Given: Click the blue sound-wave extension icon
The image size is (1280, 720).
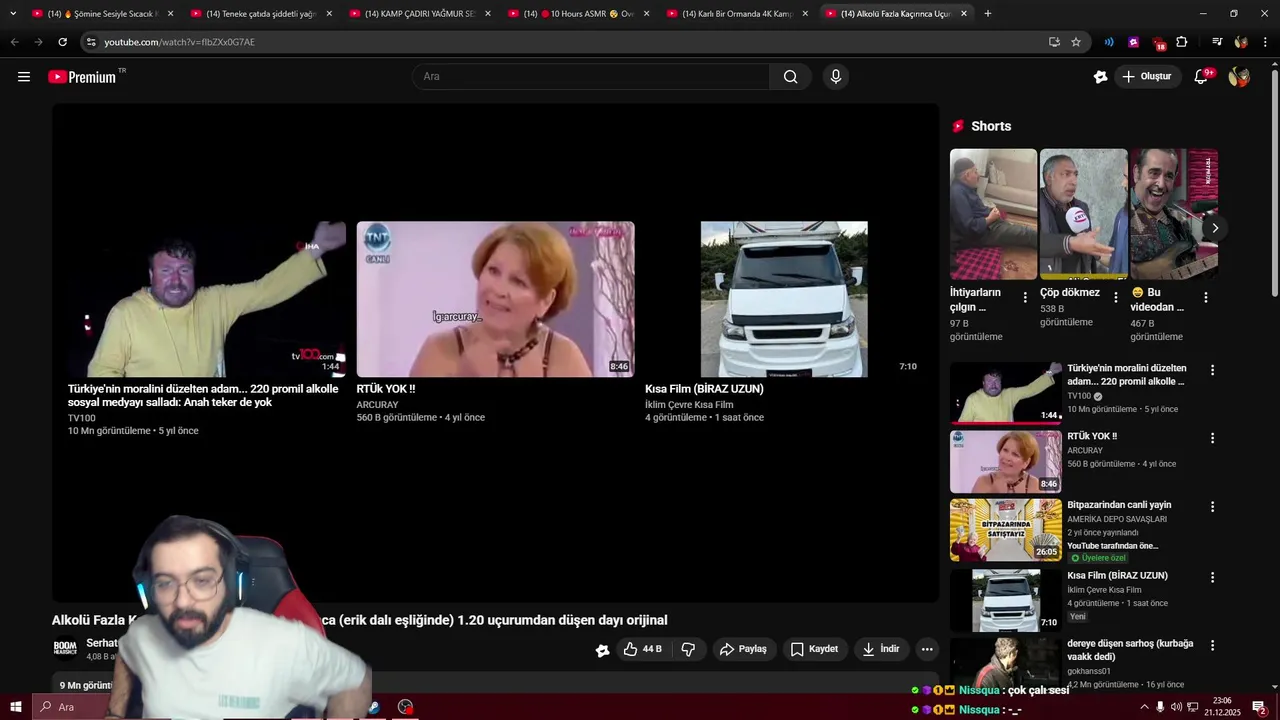Looking at the screenshot, I should 1109,42.
